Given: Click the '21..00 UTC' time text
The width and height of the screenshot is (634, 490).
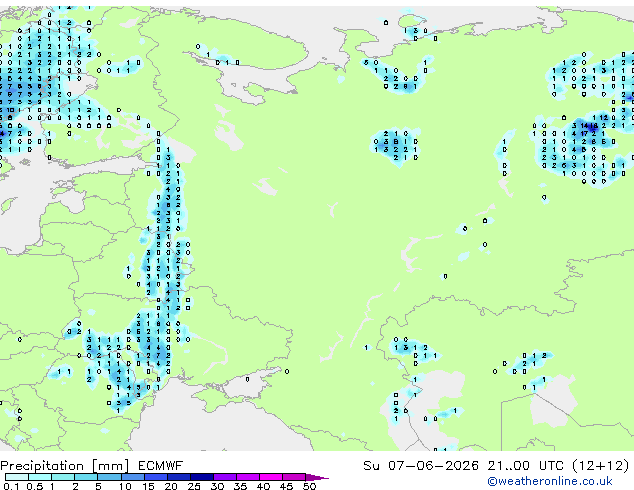Looking at the screenshot, I should [525, 466].
